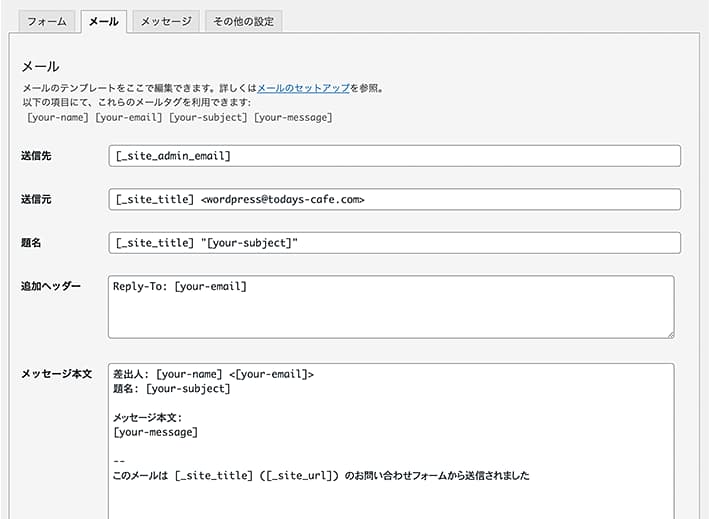Click the 追加ヘッダー textarea
This screenshot has width=710, height=519.
click(391, 307)
